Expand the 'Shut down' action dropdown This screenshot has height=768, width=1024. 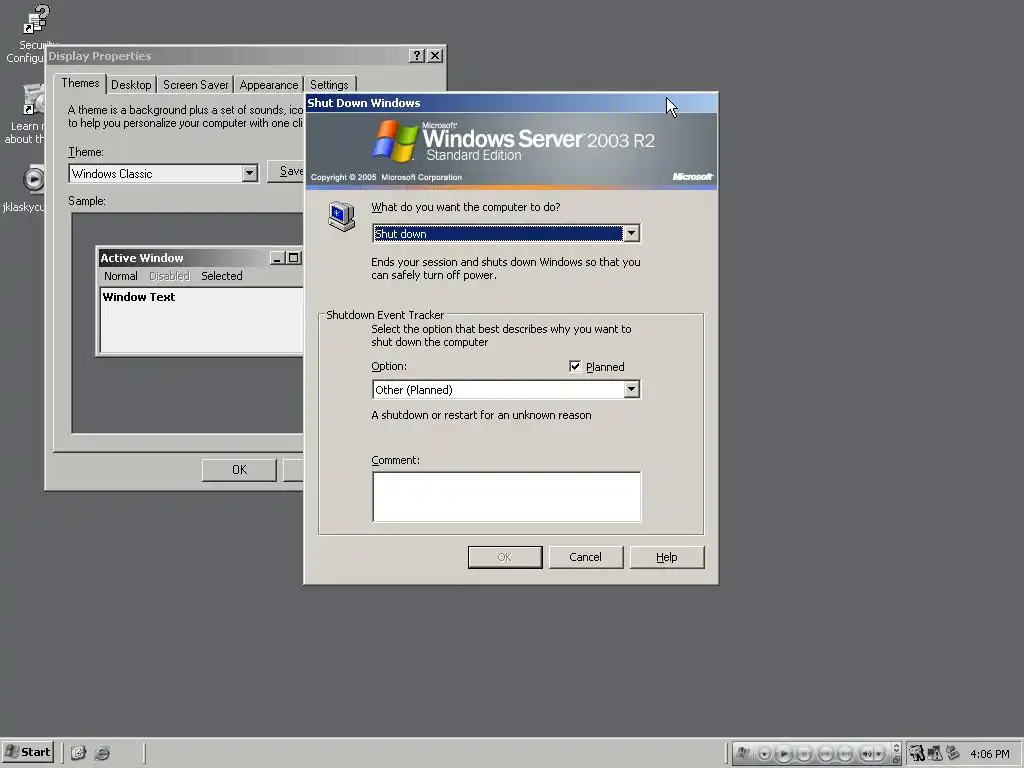[x=631, y=233]
